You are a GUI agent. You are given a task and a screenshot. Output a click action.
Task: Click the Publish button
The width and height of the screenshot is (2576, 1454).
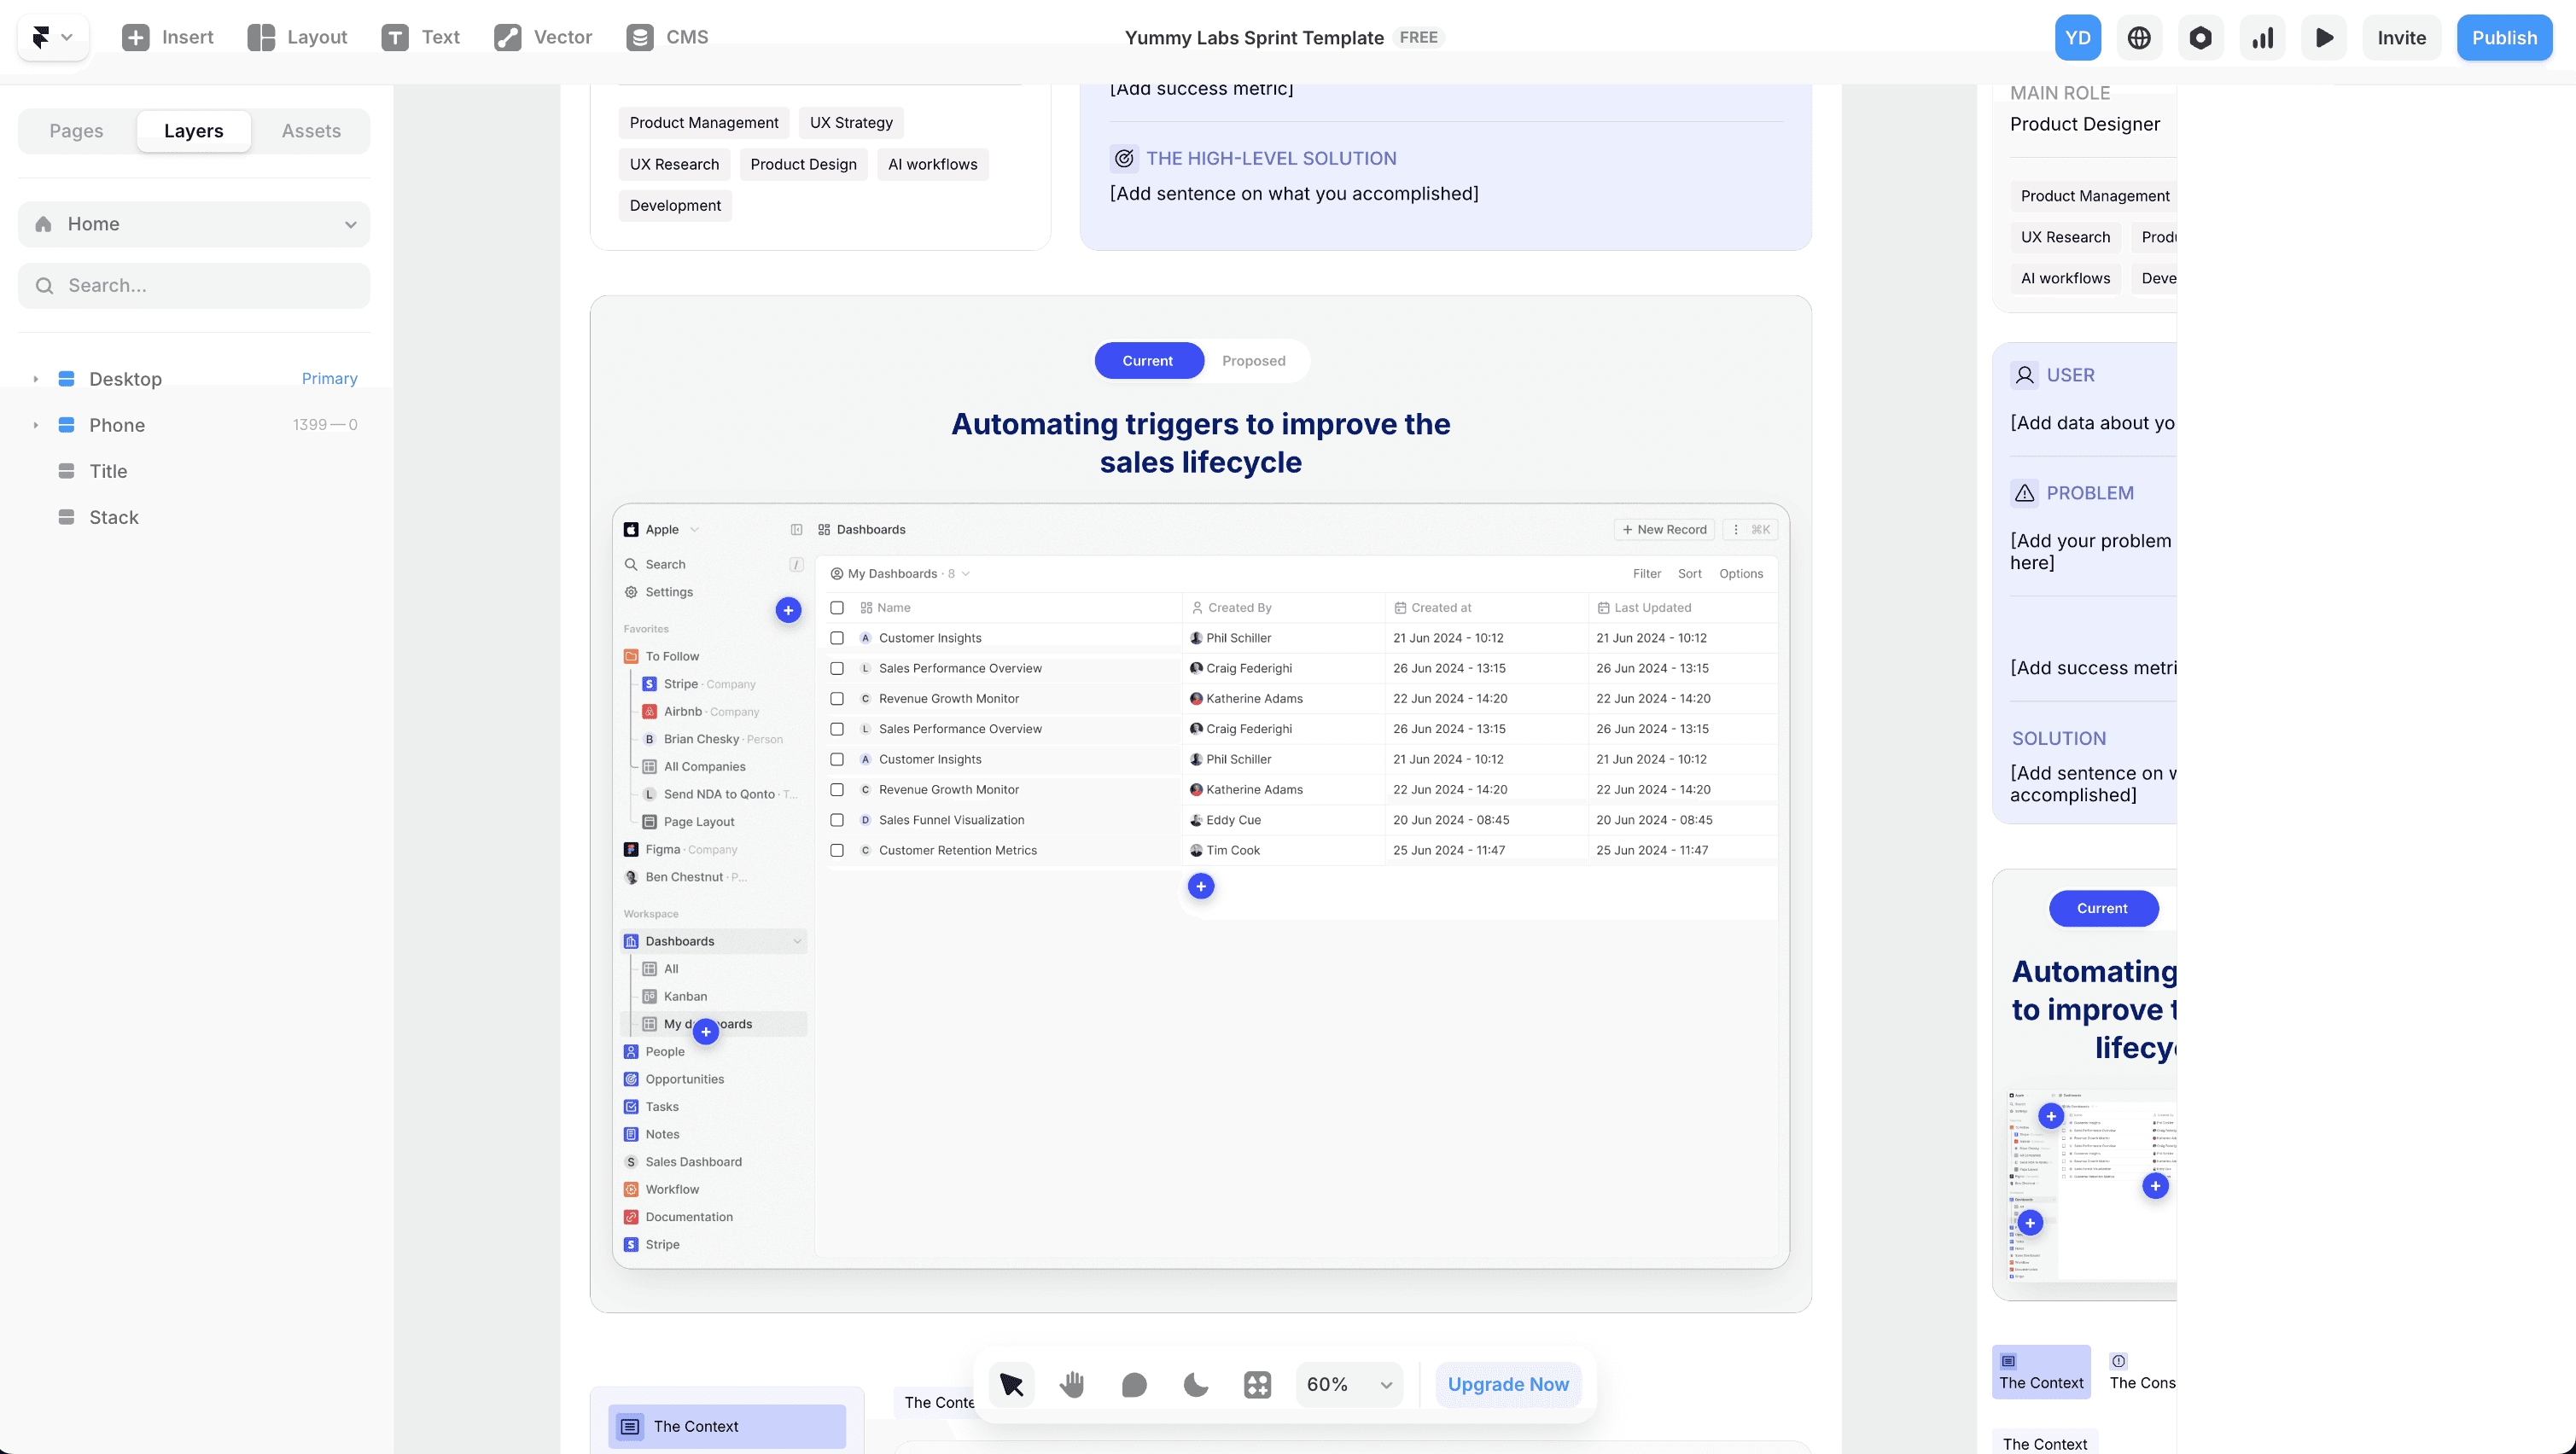(2503, 38)
